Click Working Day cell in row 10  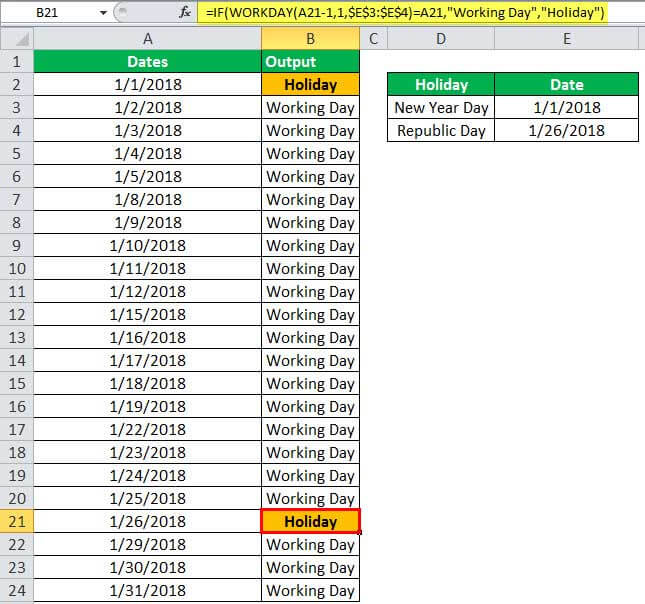pos(311,269)
